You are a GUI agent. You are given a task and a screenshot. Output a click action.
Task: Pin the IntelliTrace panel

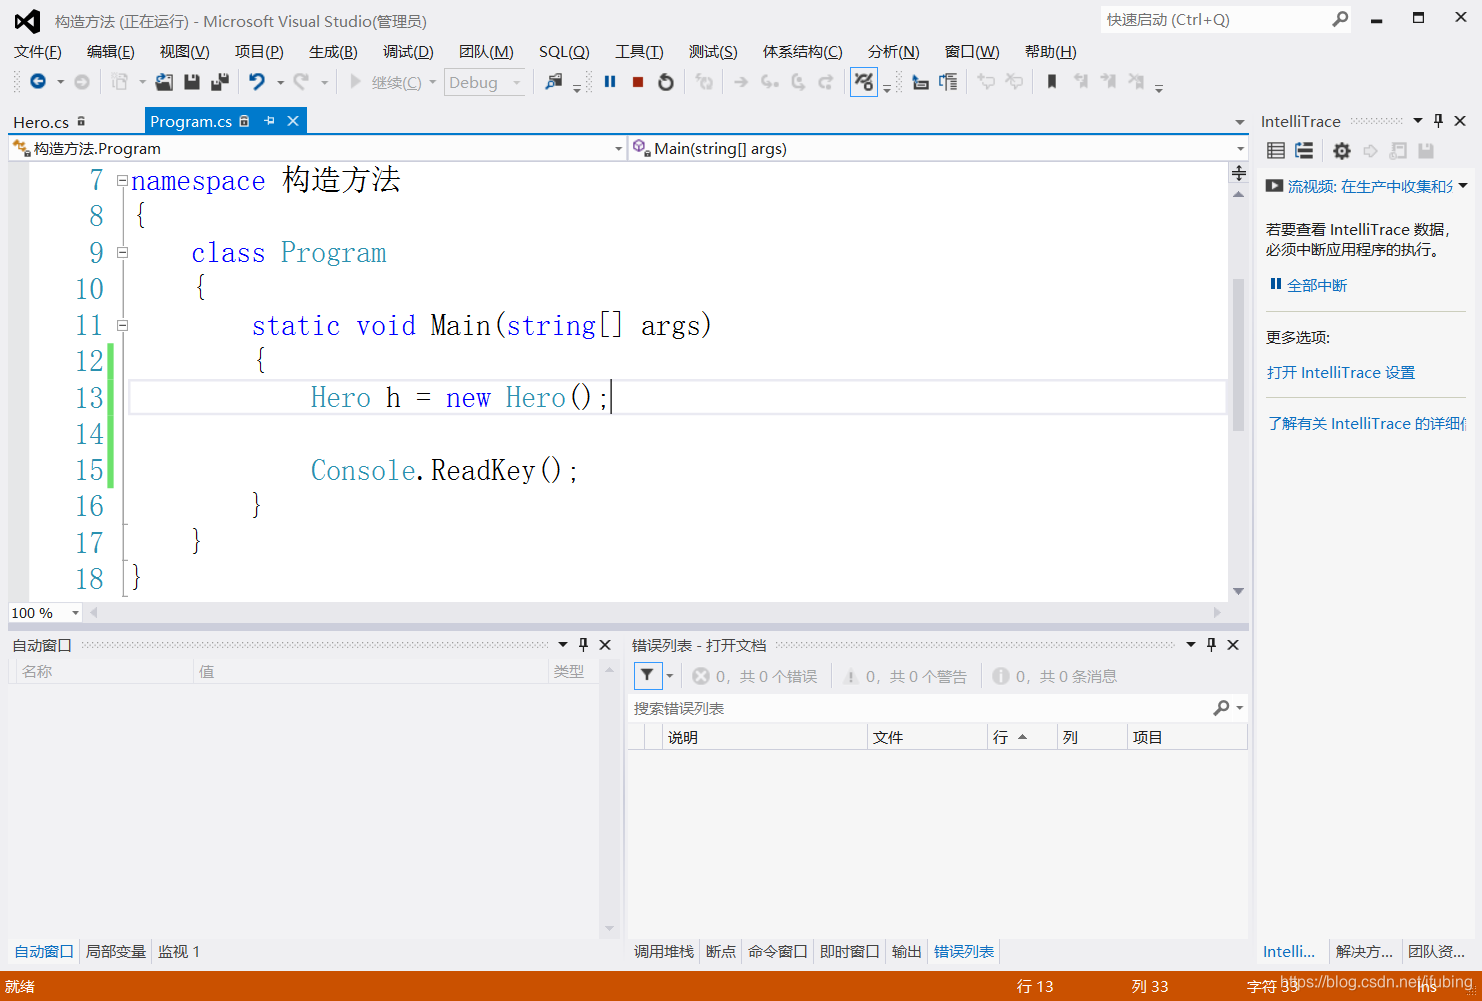(x=1439, y=121)
